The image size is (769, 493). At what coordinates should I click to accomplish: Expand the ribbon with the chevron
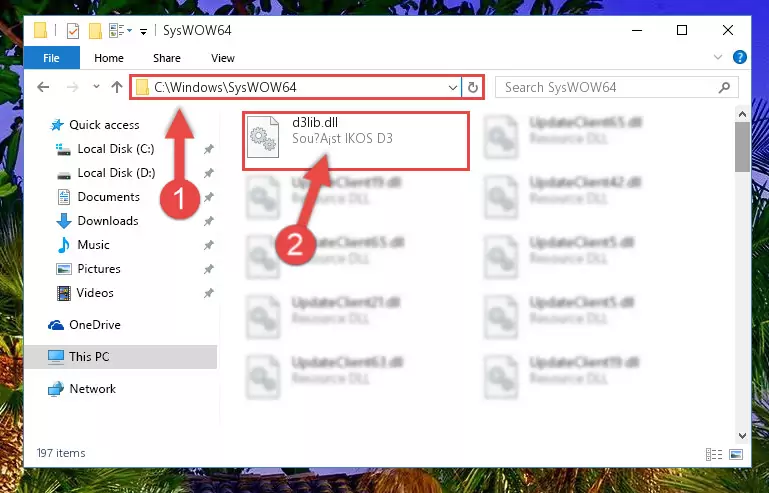718,57
